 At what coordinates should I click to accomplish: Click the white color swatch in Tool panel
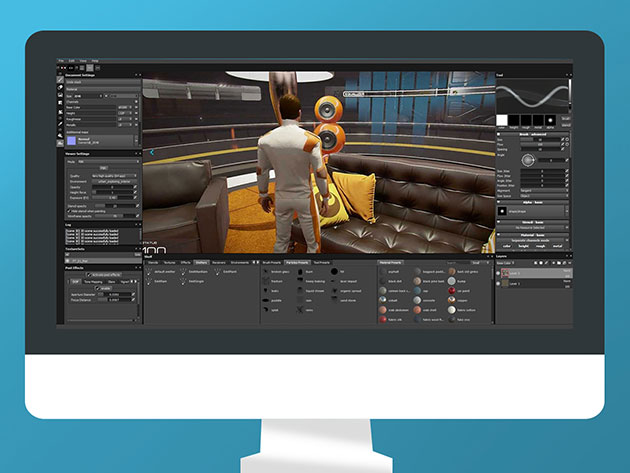click(x=502, y=120)
